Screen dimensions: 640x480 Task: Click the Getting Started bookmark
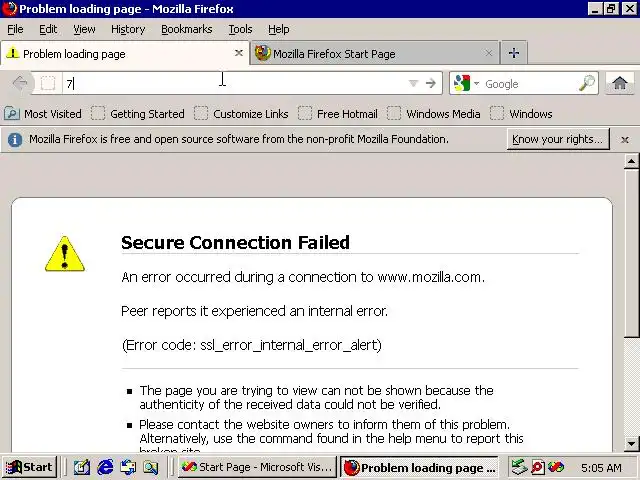click(138, 114)
